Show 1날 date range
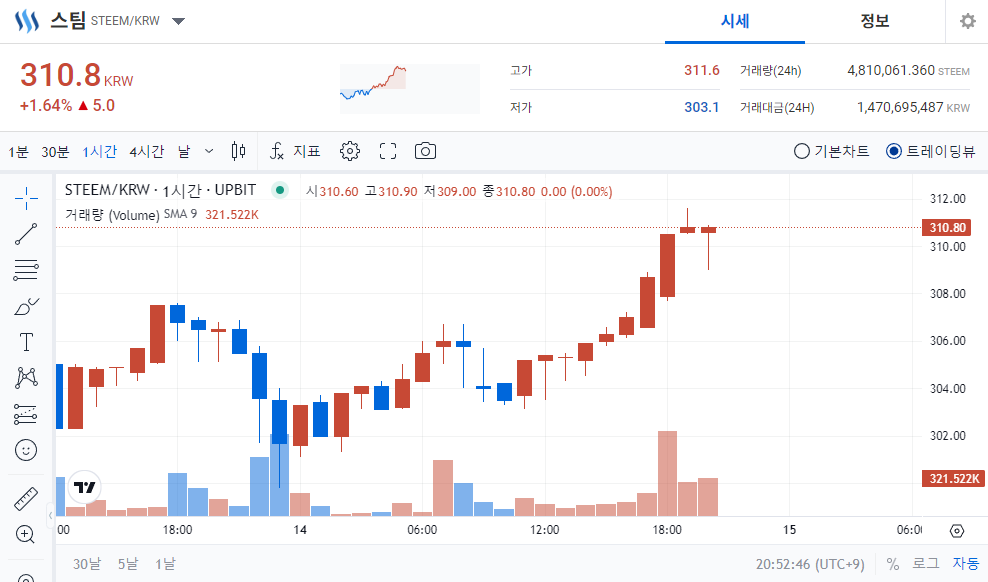 tap(165, 564)
